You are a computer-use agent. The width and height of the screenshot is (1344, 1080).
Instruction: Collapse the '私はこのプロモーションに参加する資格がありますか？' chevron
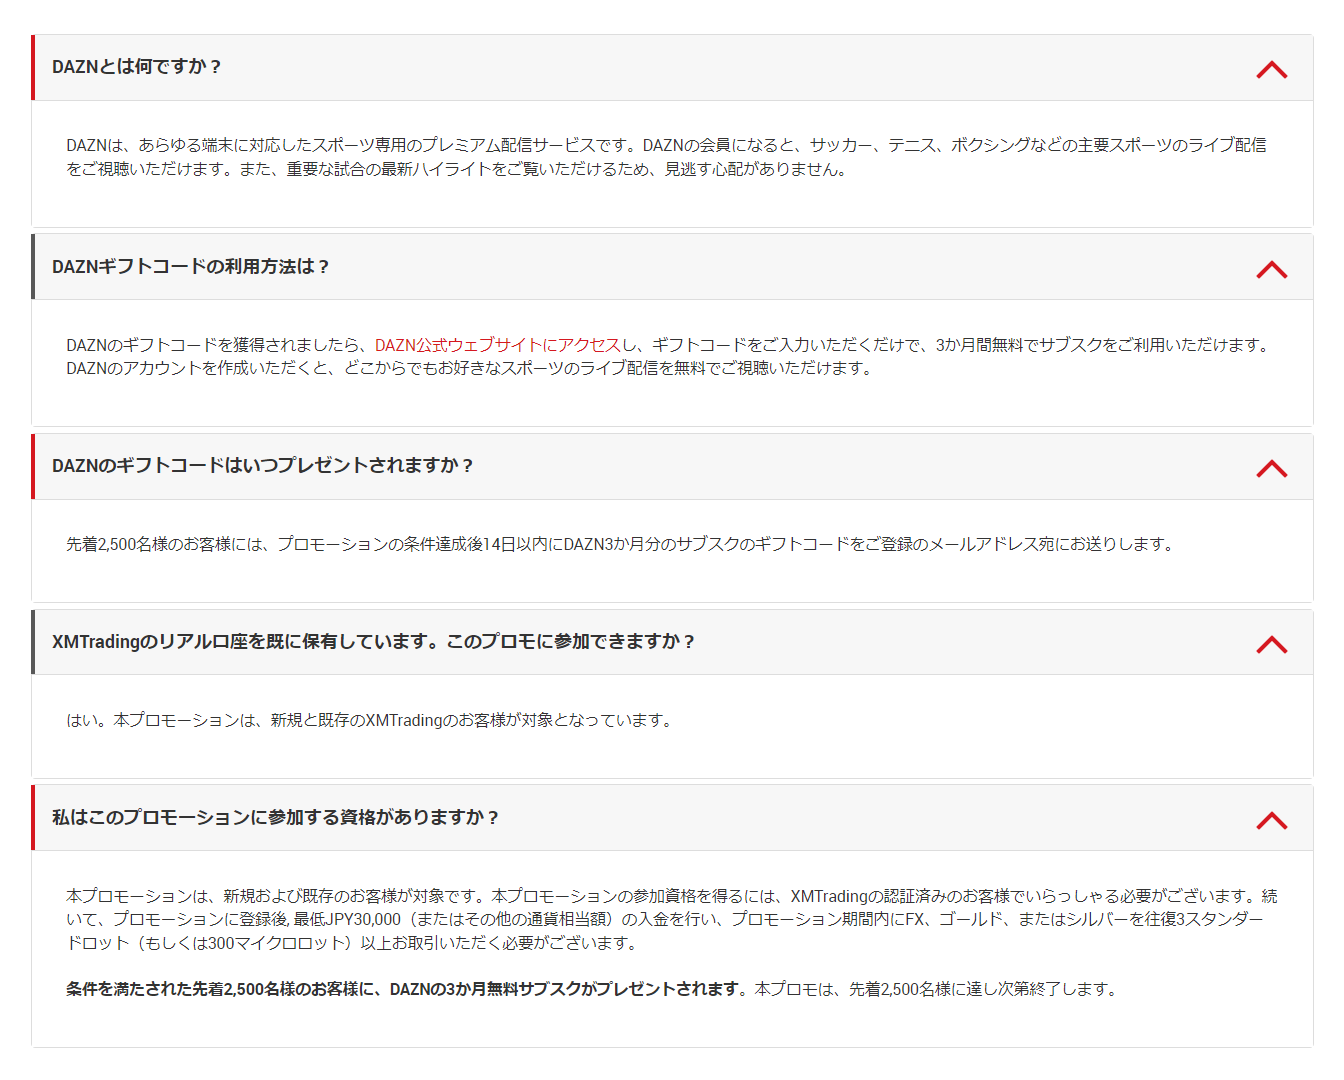pyautogui.click(x=1271, y=820)
